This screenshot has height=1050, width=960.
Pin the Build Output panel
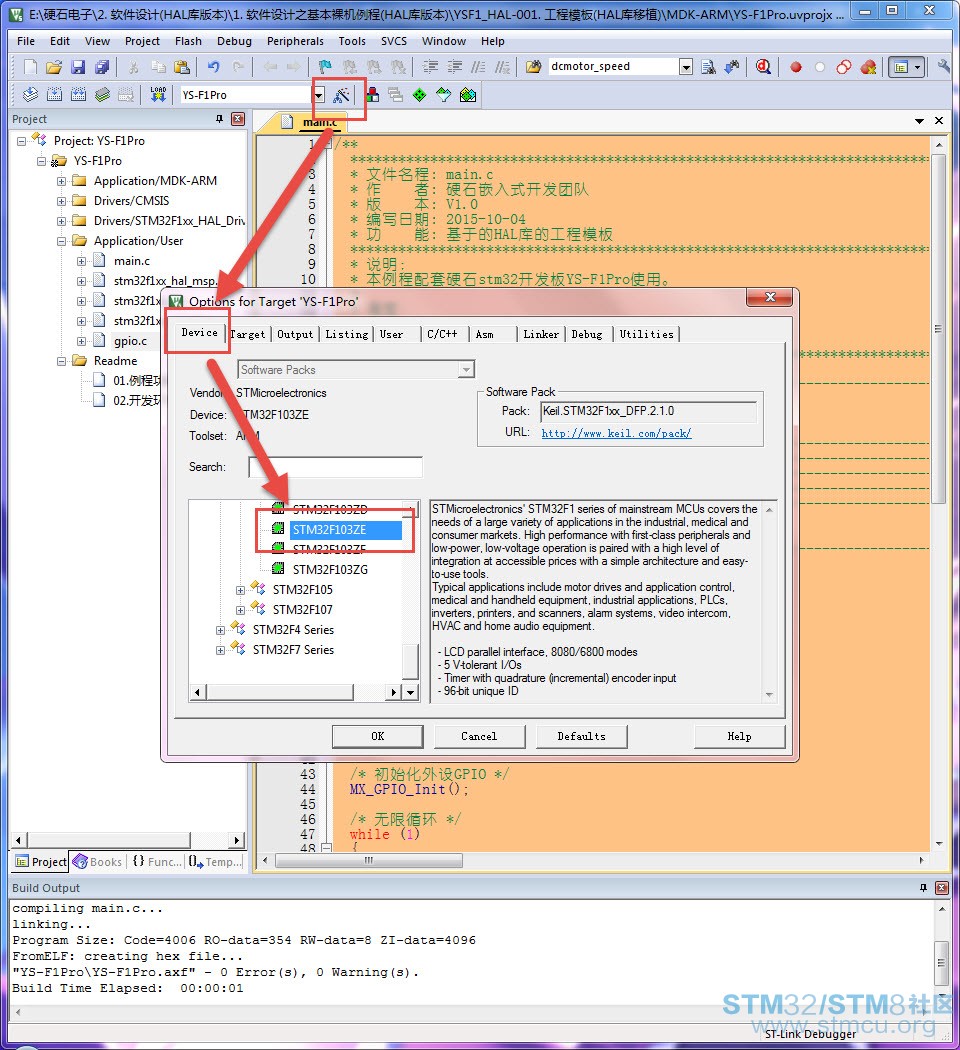[923, 888]
